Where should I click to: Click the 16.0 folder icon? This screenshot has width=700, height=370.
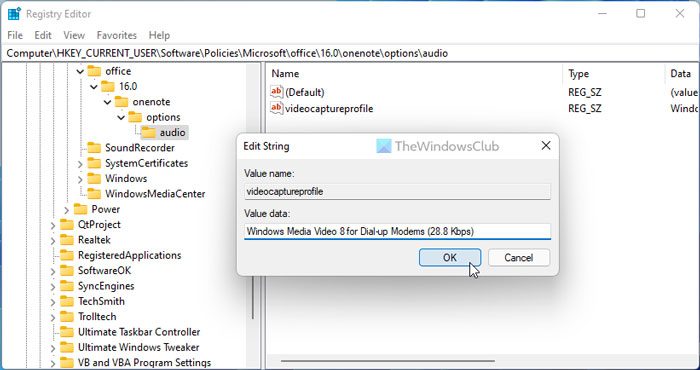108,86
